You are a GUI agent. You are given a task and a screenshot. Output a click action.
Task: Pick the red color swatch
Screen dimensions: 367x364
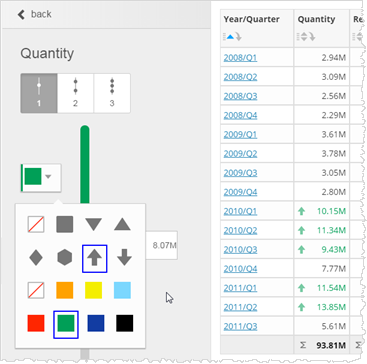pos(36,323)
